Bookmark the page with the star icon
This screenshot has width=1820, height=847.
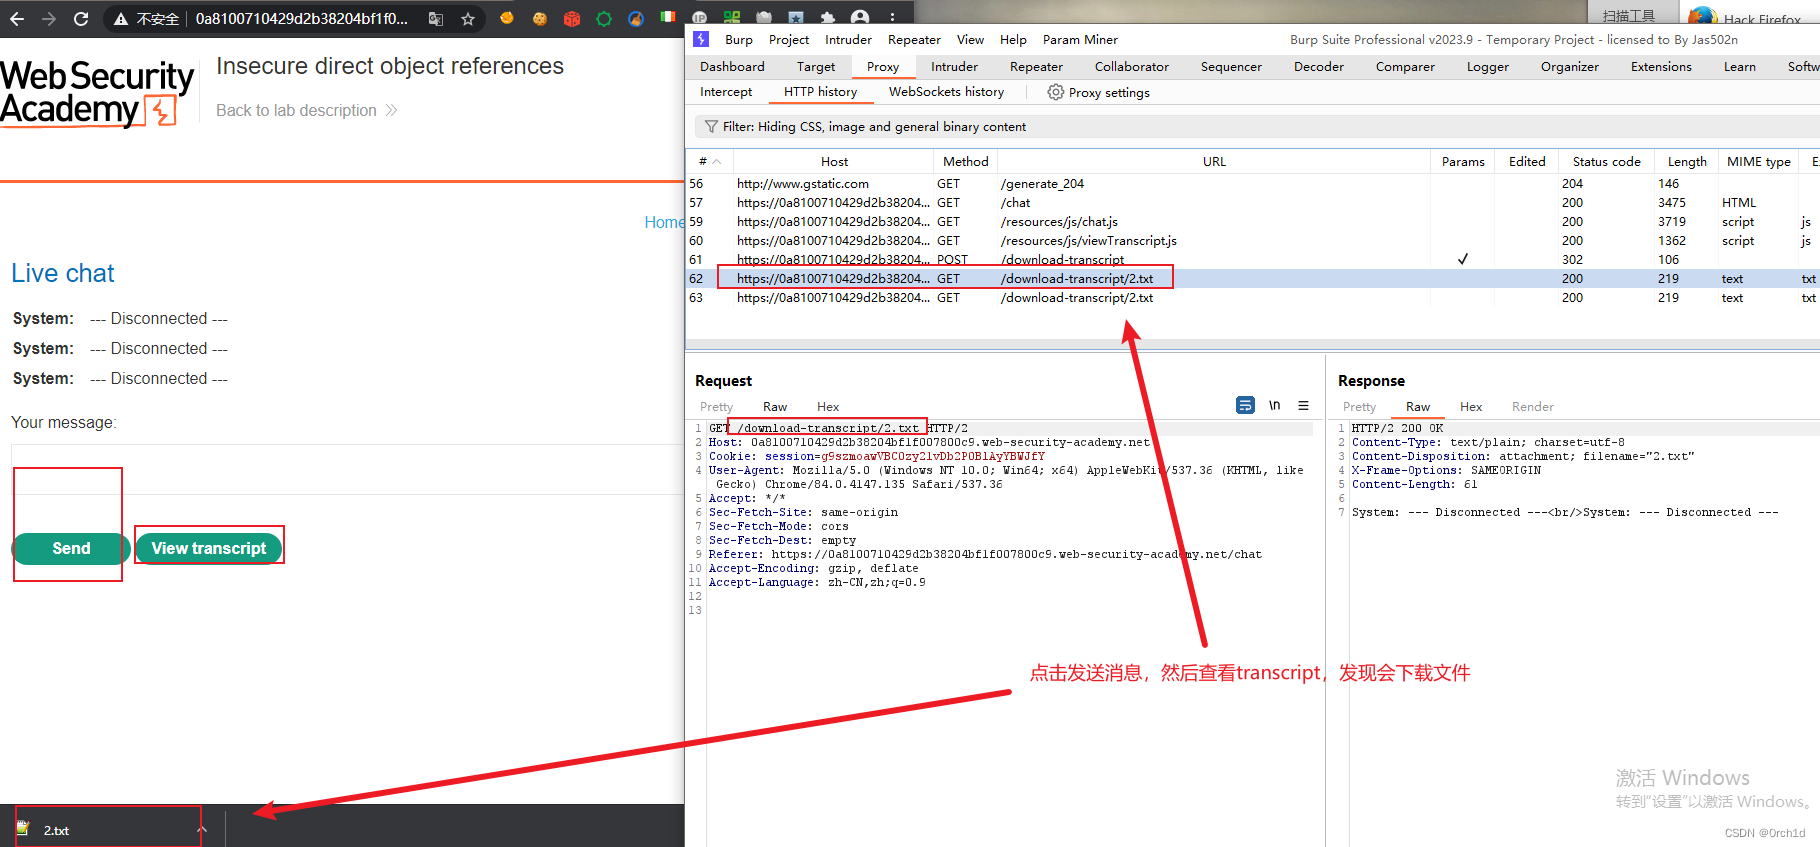tap(467, 19)
